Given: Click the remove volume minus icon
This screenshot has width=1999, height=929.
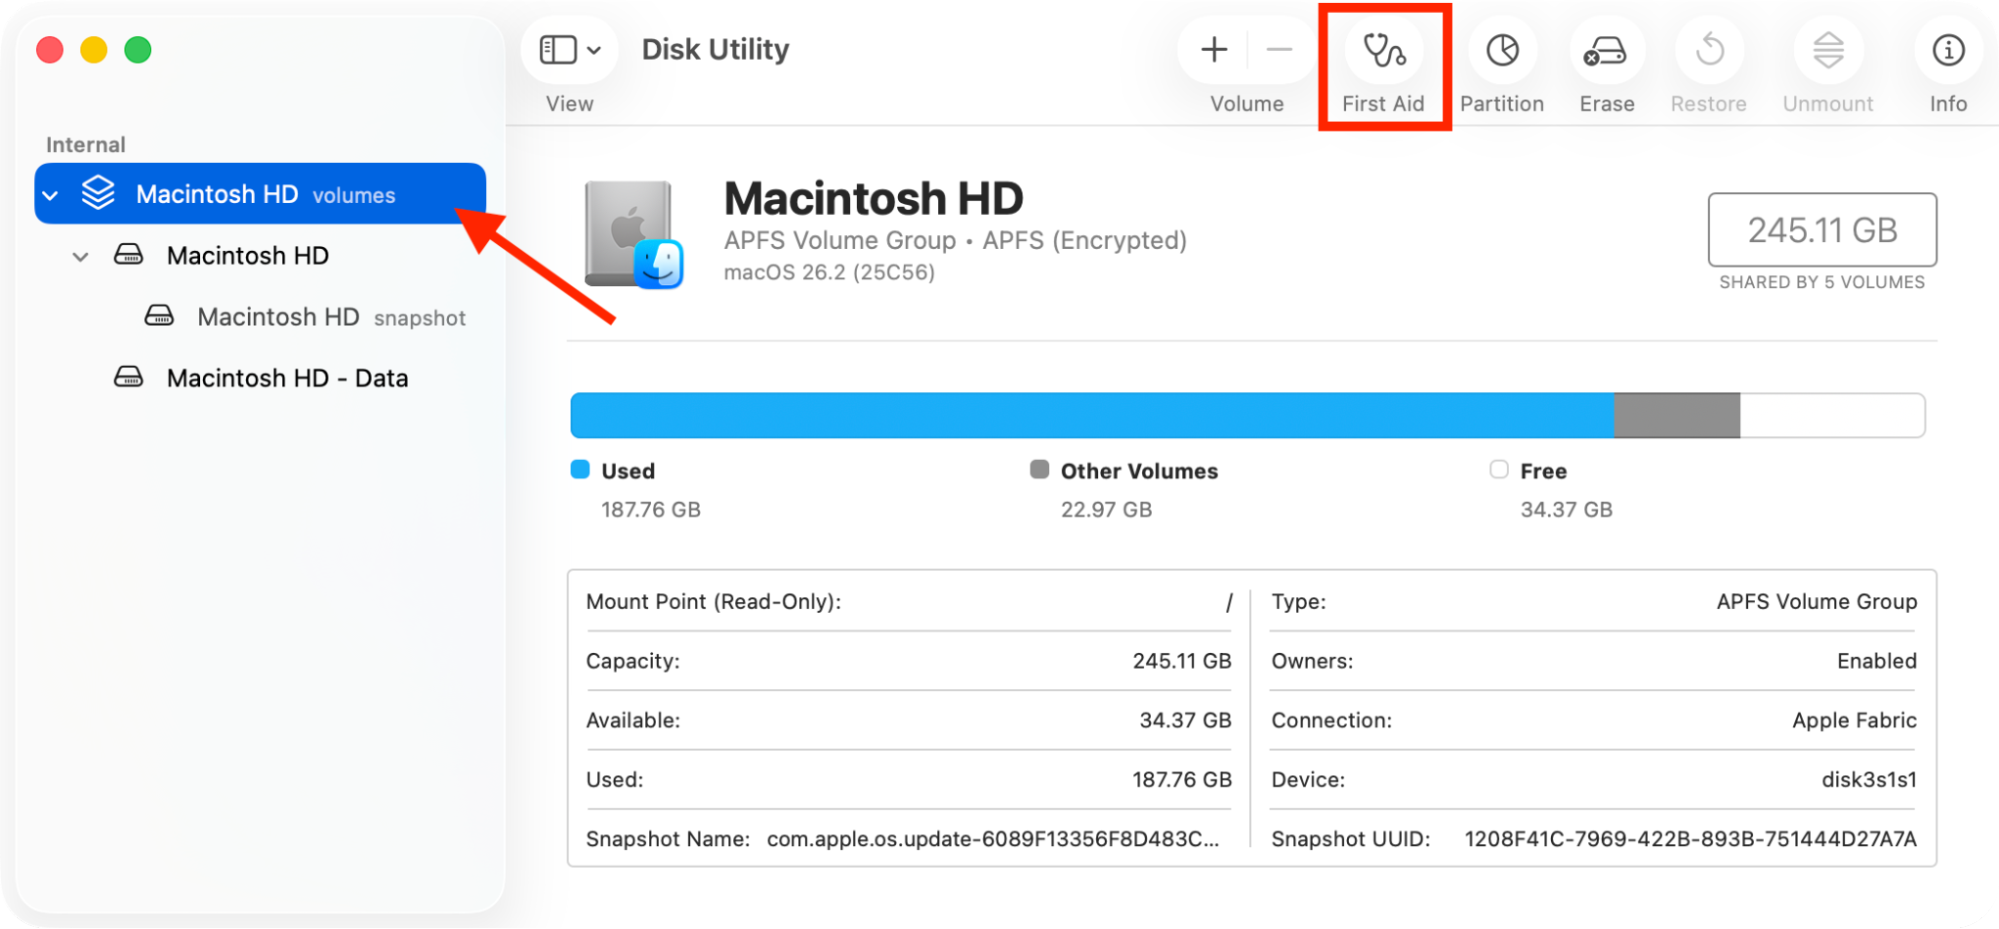Looking at the screenshot, I should 1281,49.
